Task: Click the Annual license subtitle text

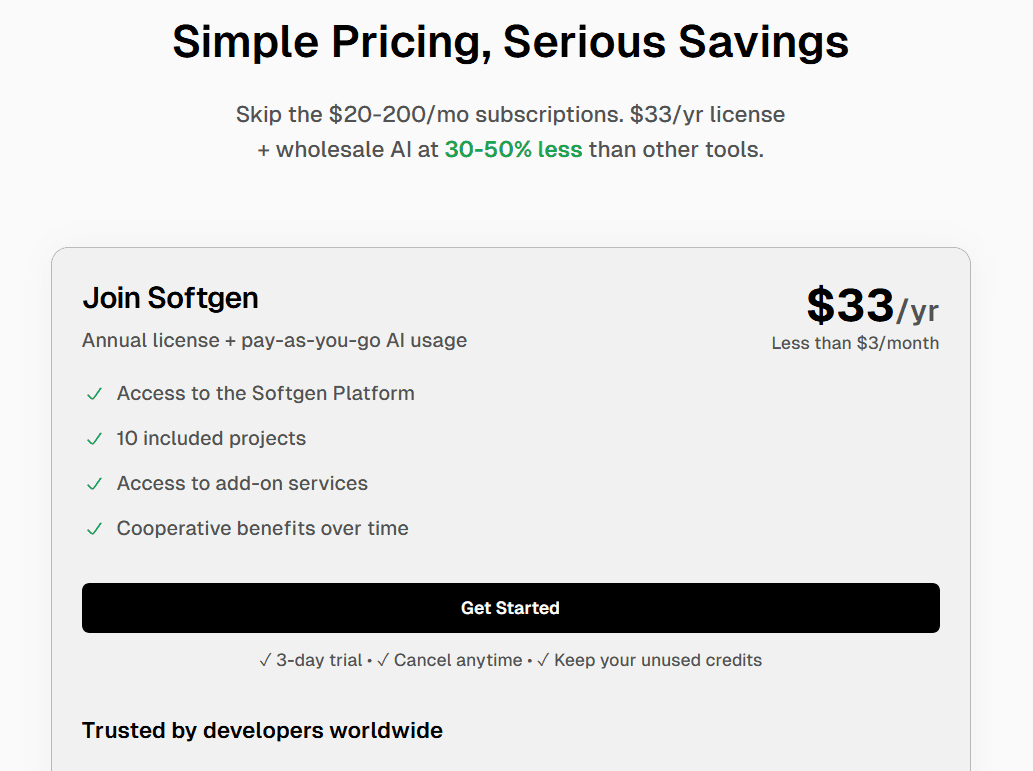Action: click(x=274, y=340)
